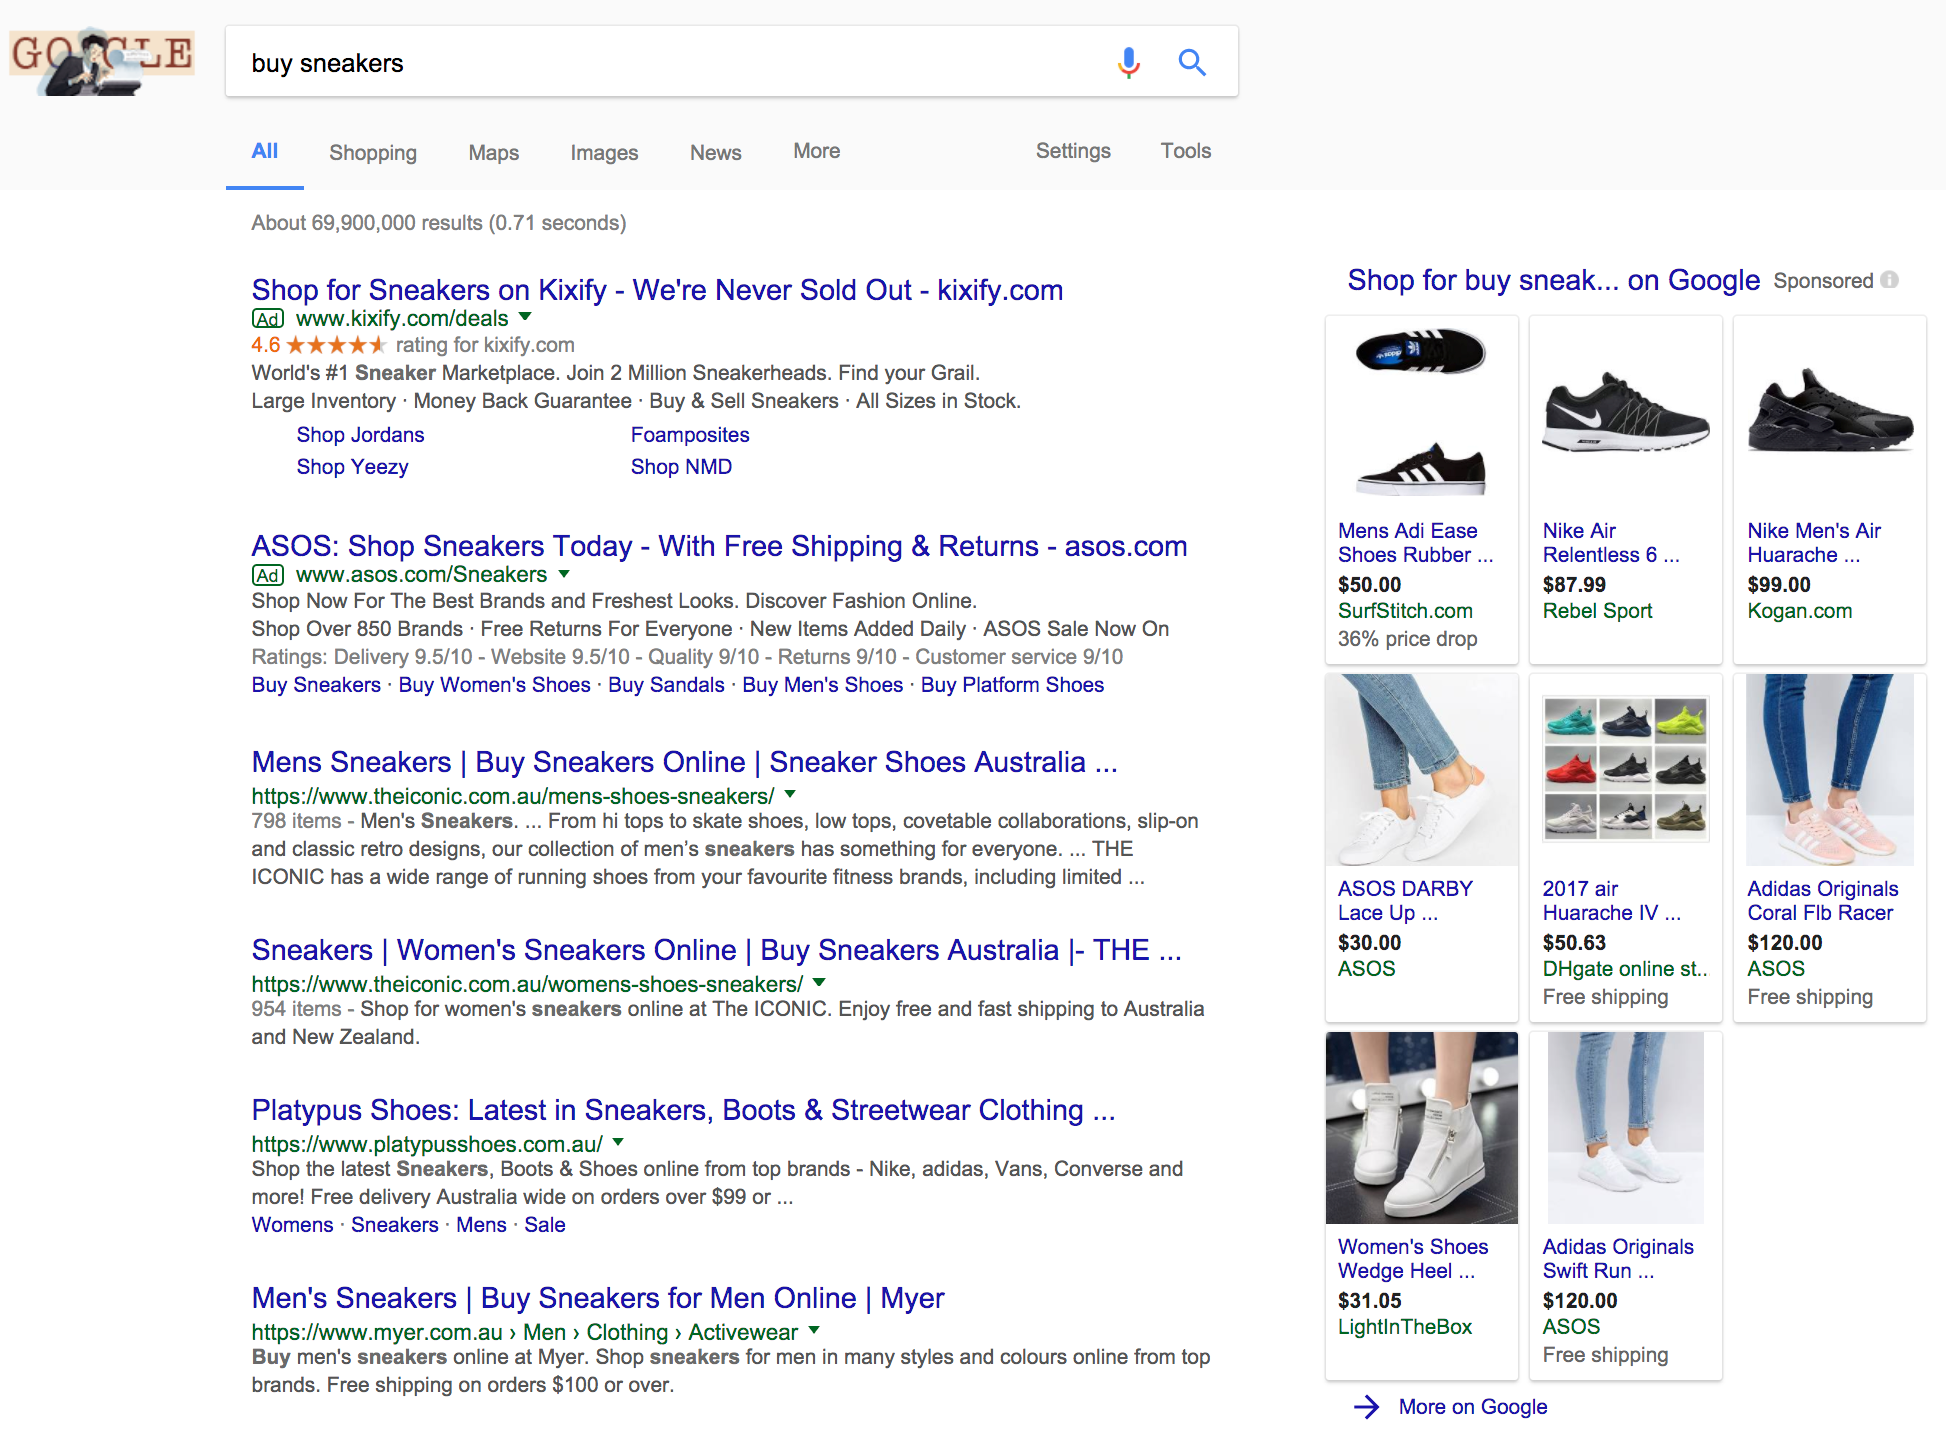
Task: Click the kixify star rating
Action: (335, 345)
